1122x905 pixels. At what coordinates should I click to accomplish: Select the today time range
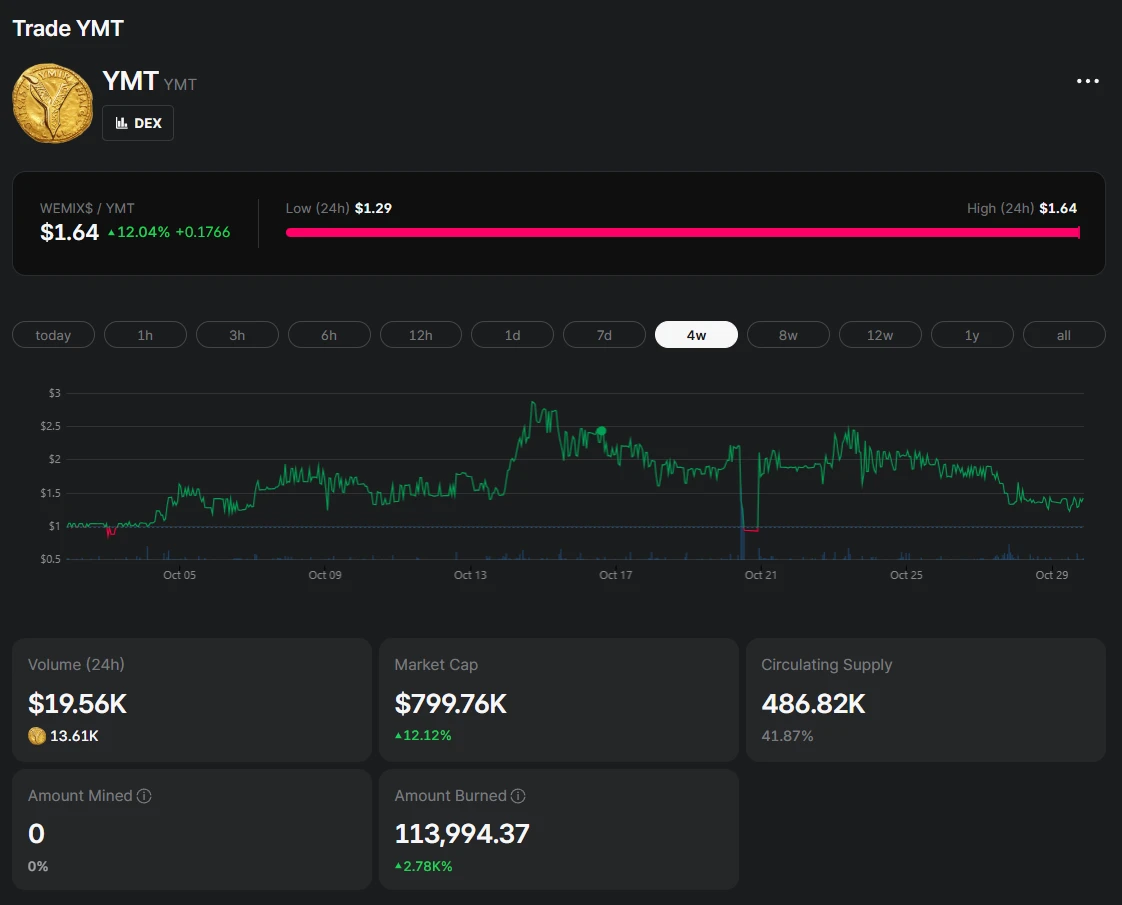coord(53,335)
